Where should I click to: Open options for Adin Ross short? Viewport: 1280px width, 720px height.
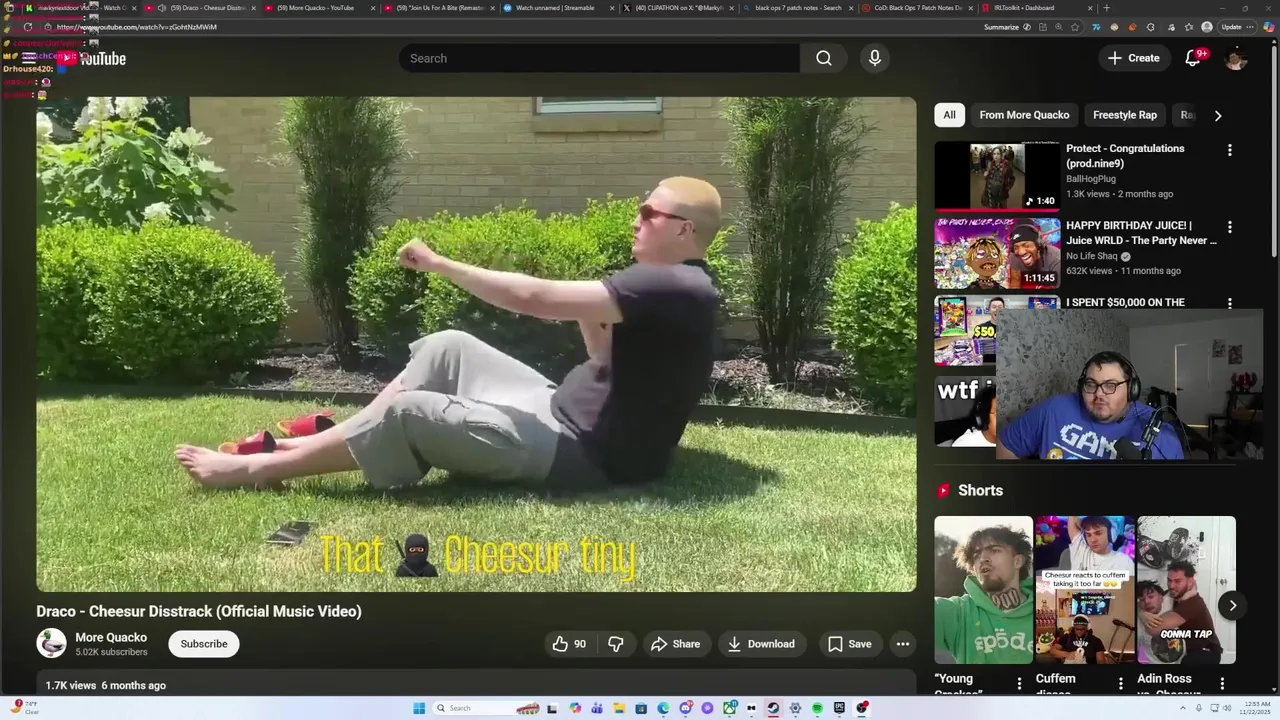click(x=1222, y=683)
